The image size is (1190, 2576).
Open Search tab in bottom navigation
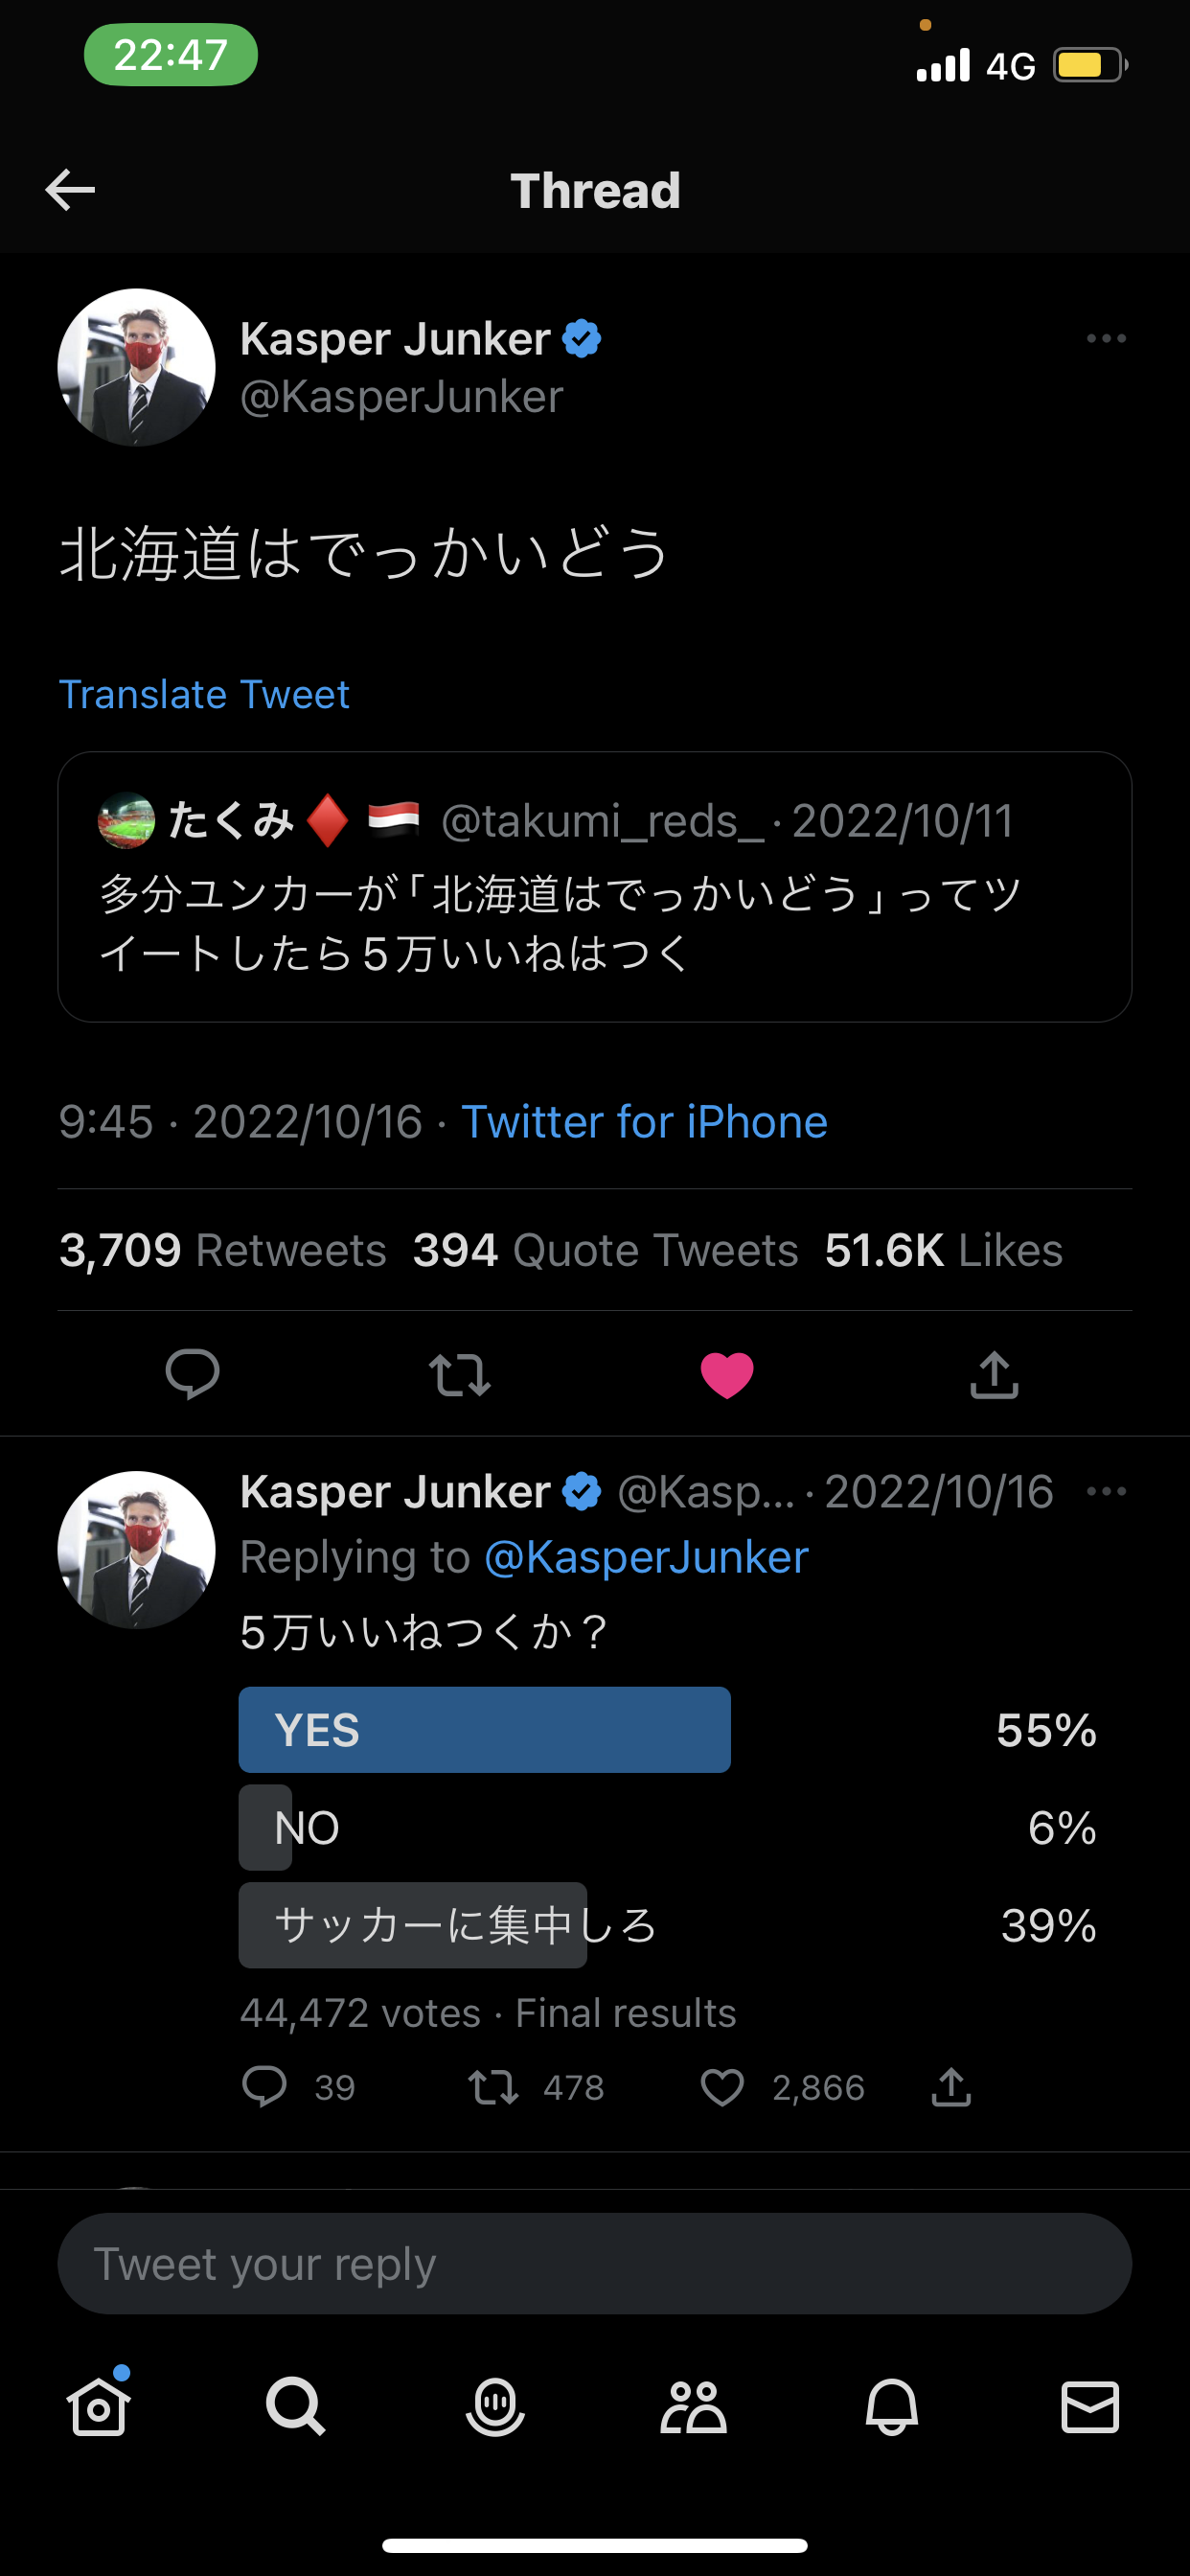[296, 2406]
